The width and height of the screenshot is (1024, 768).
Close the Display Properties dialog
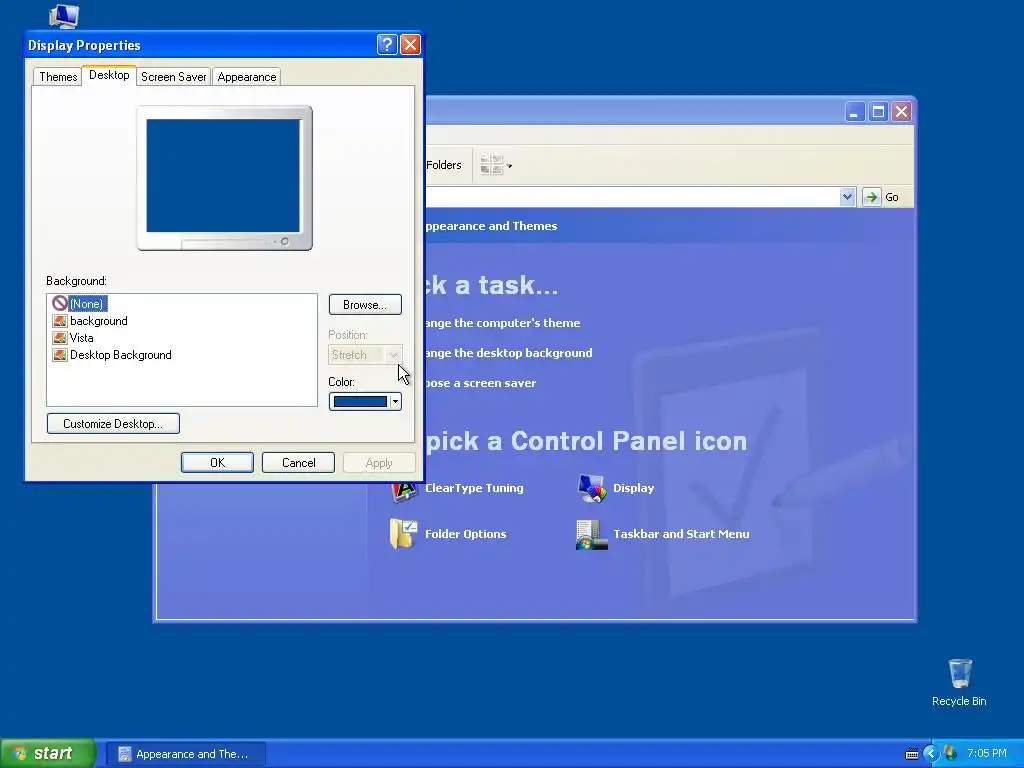(410, 44)
